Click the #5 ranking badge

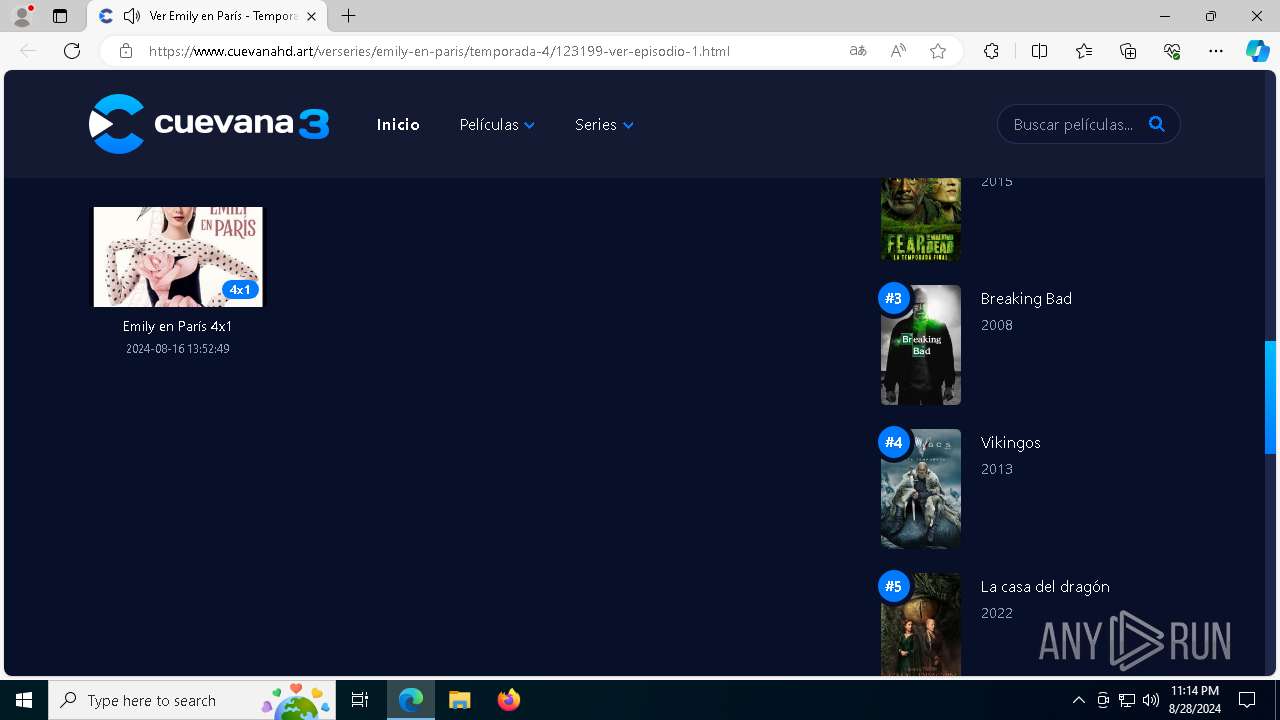(894, 587)
